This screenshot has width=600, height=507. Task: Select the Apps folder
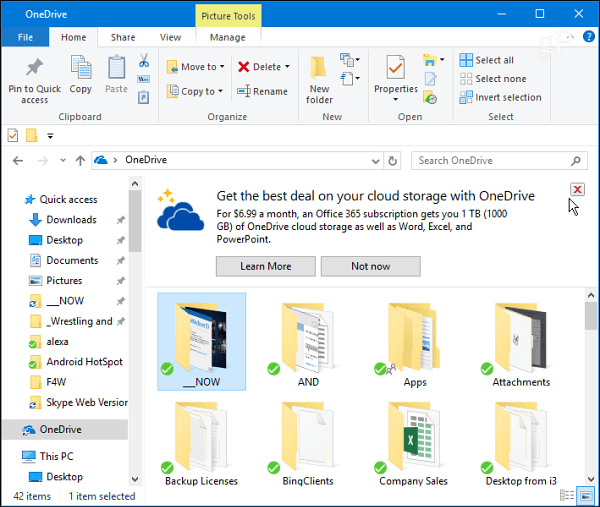[x=414, y=344]
